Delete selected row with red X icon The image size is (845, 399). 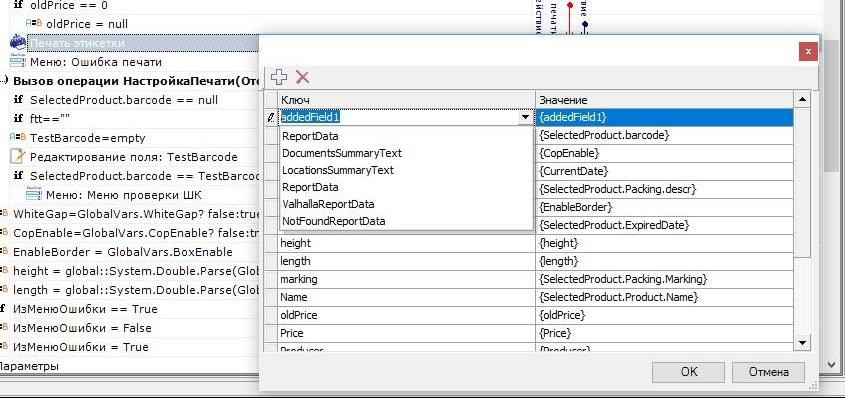click(x=302, y=77)
